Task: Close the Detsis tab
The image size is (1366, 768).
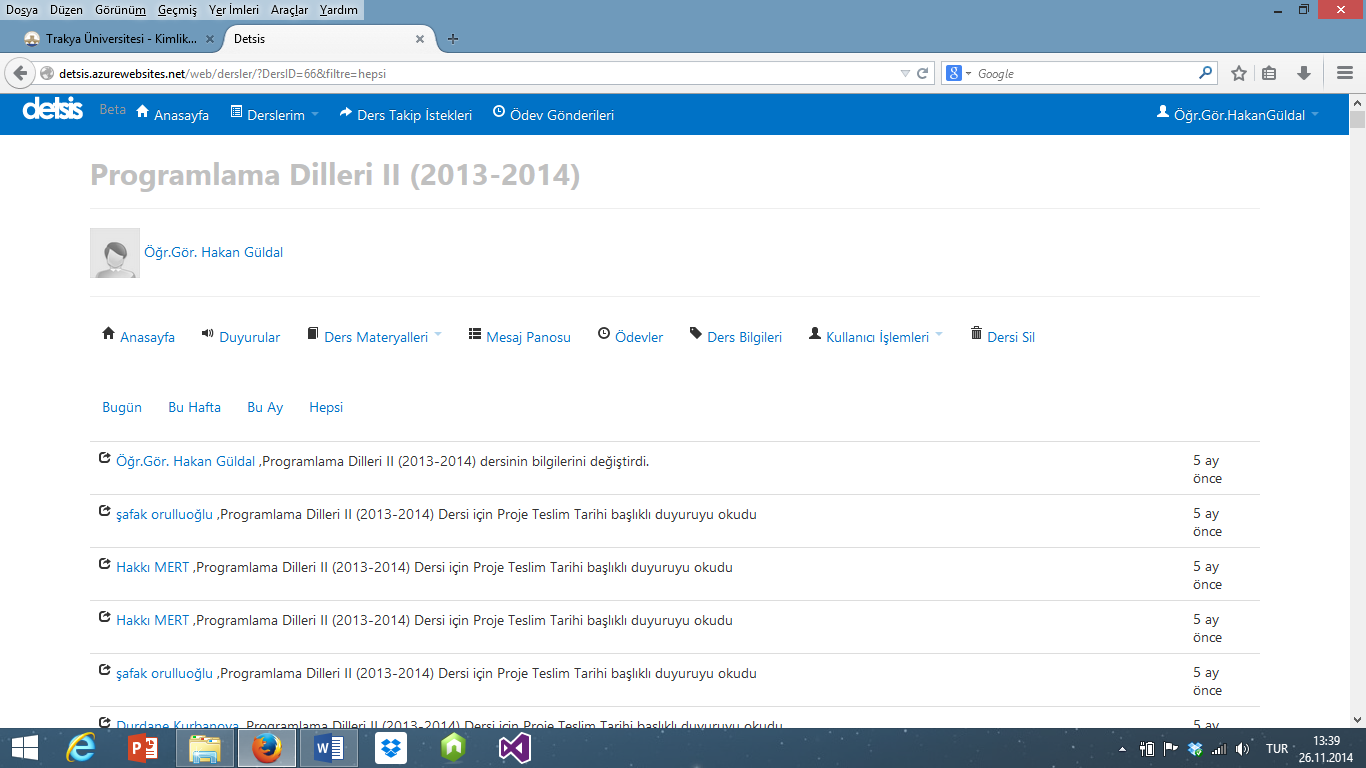Action: coord(420,39)
